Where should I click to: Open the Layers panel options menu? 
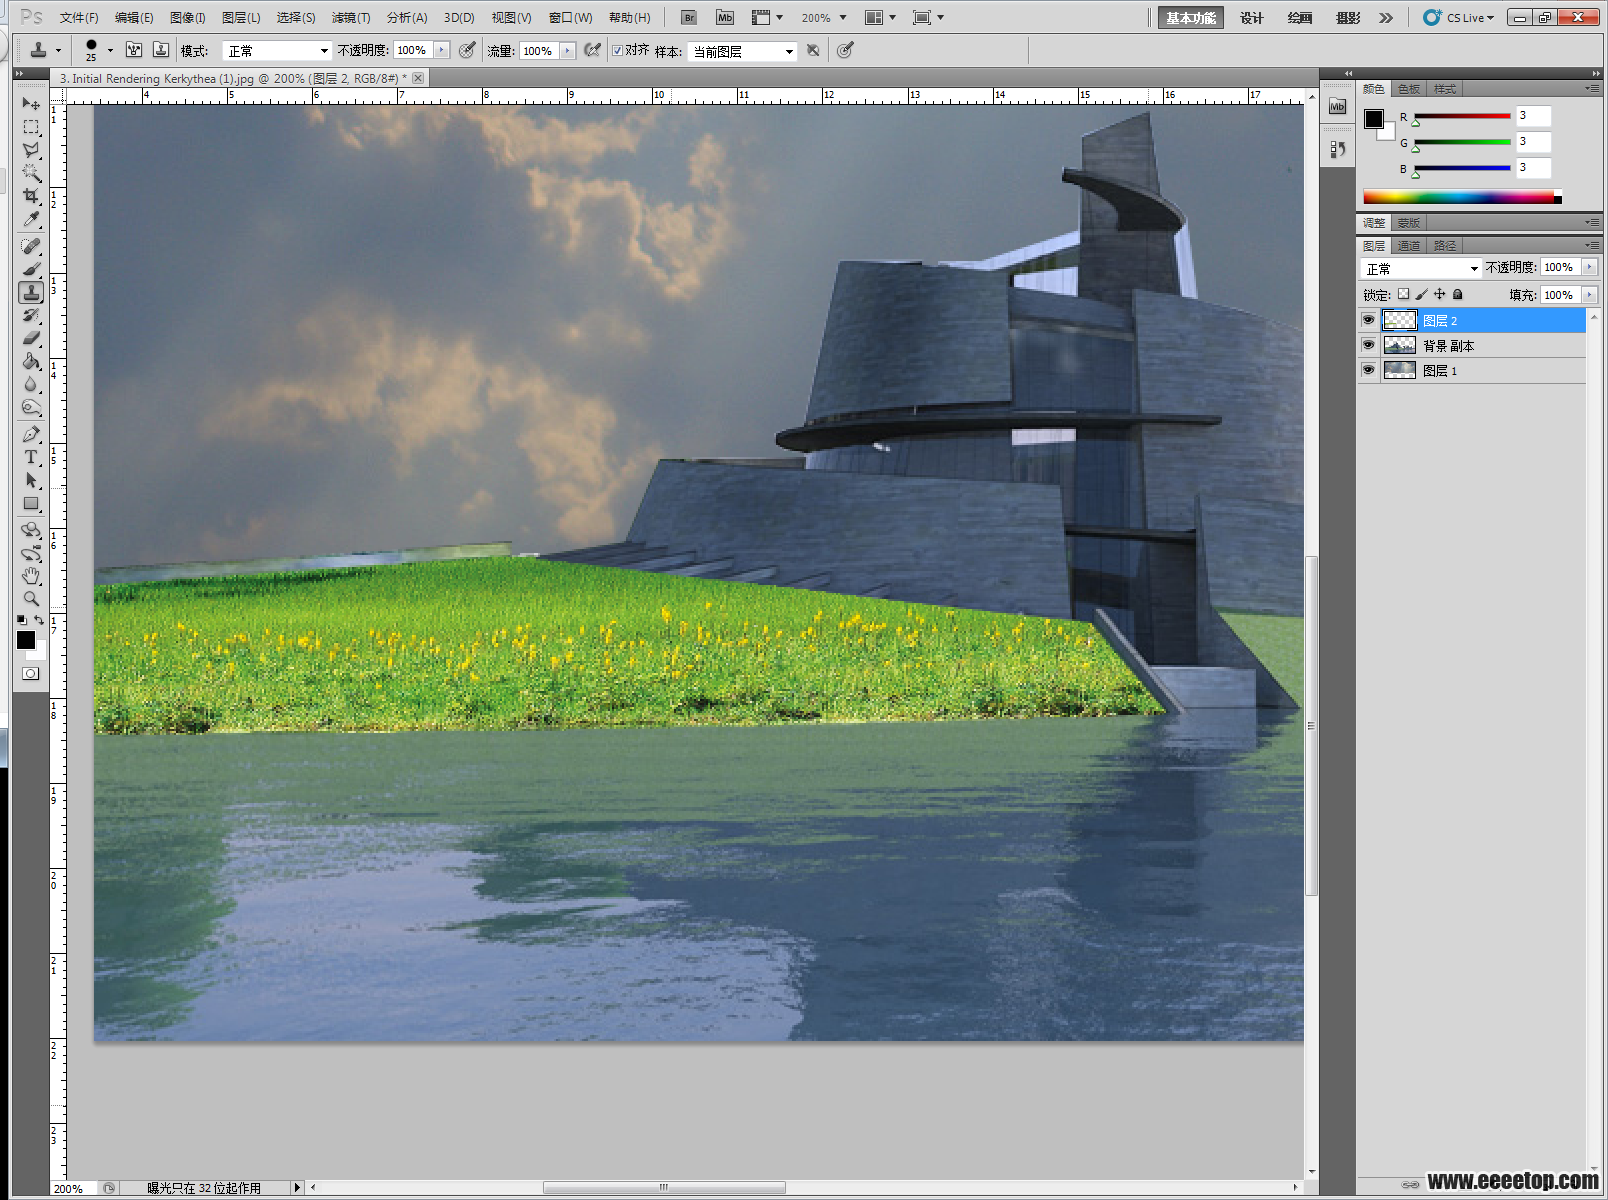click(x=1592, y=245)
